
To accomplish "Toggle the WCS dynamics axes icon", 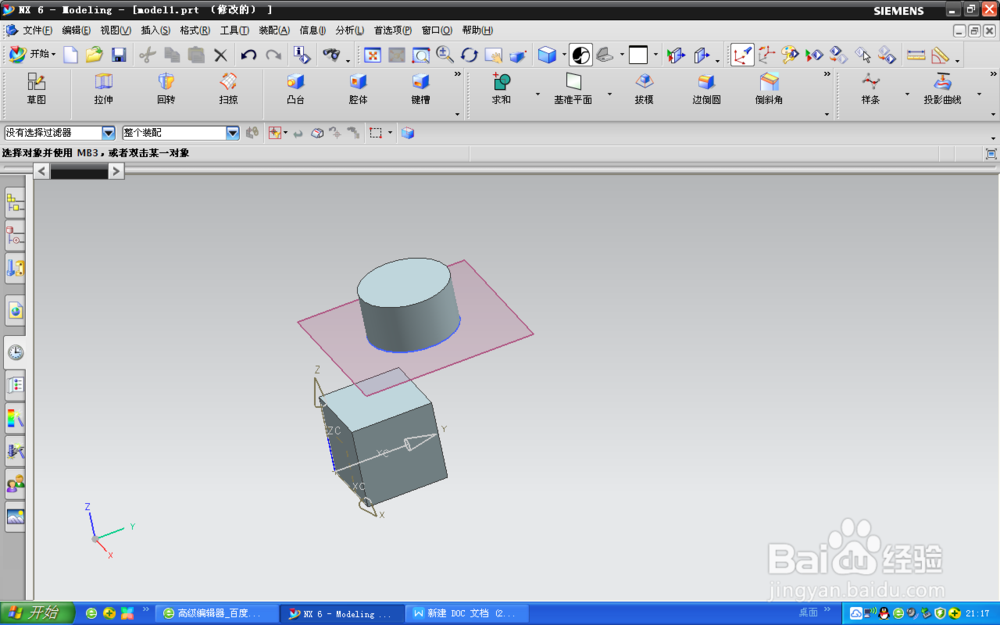I will 767,55.
